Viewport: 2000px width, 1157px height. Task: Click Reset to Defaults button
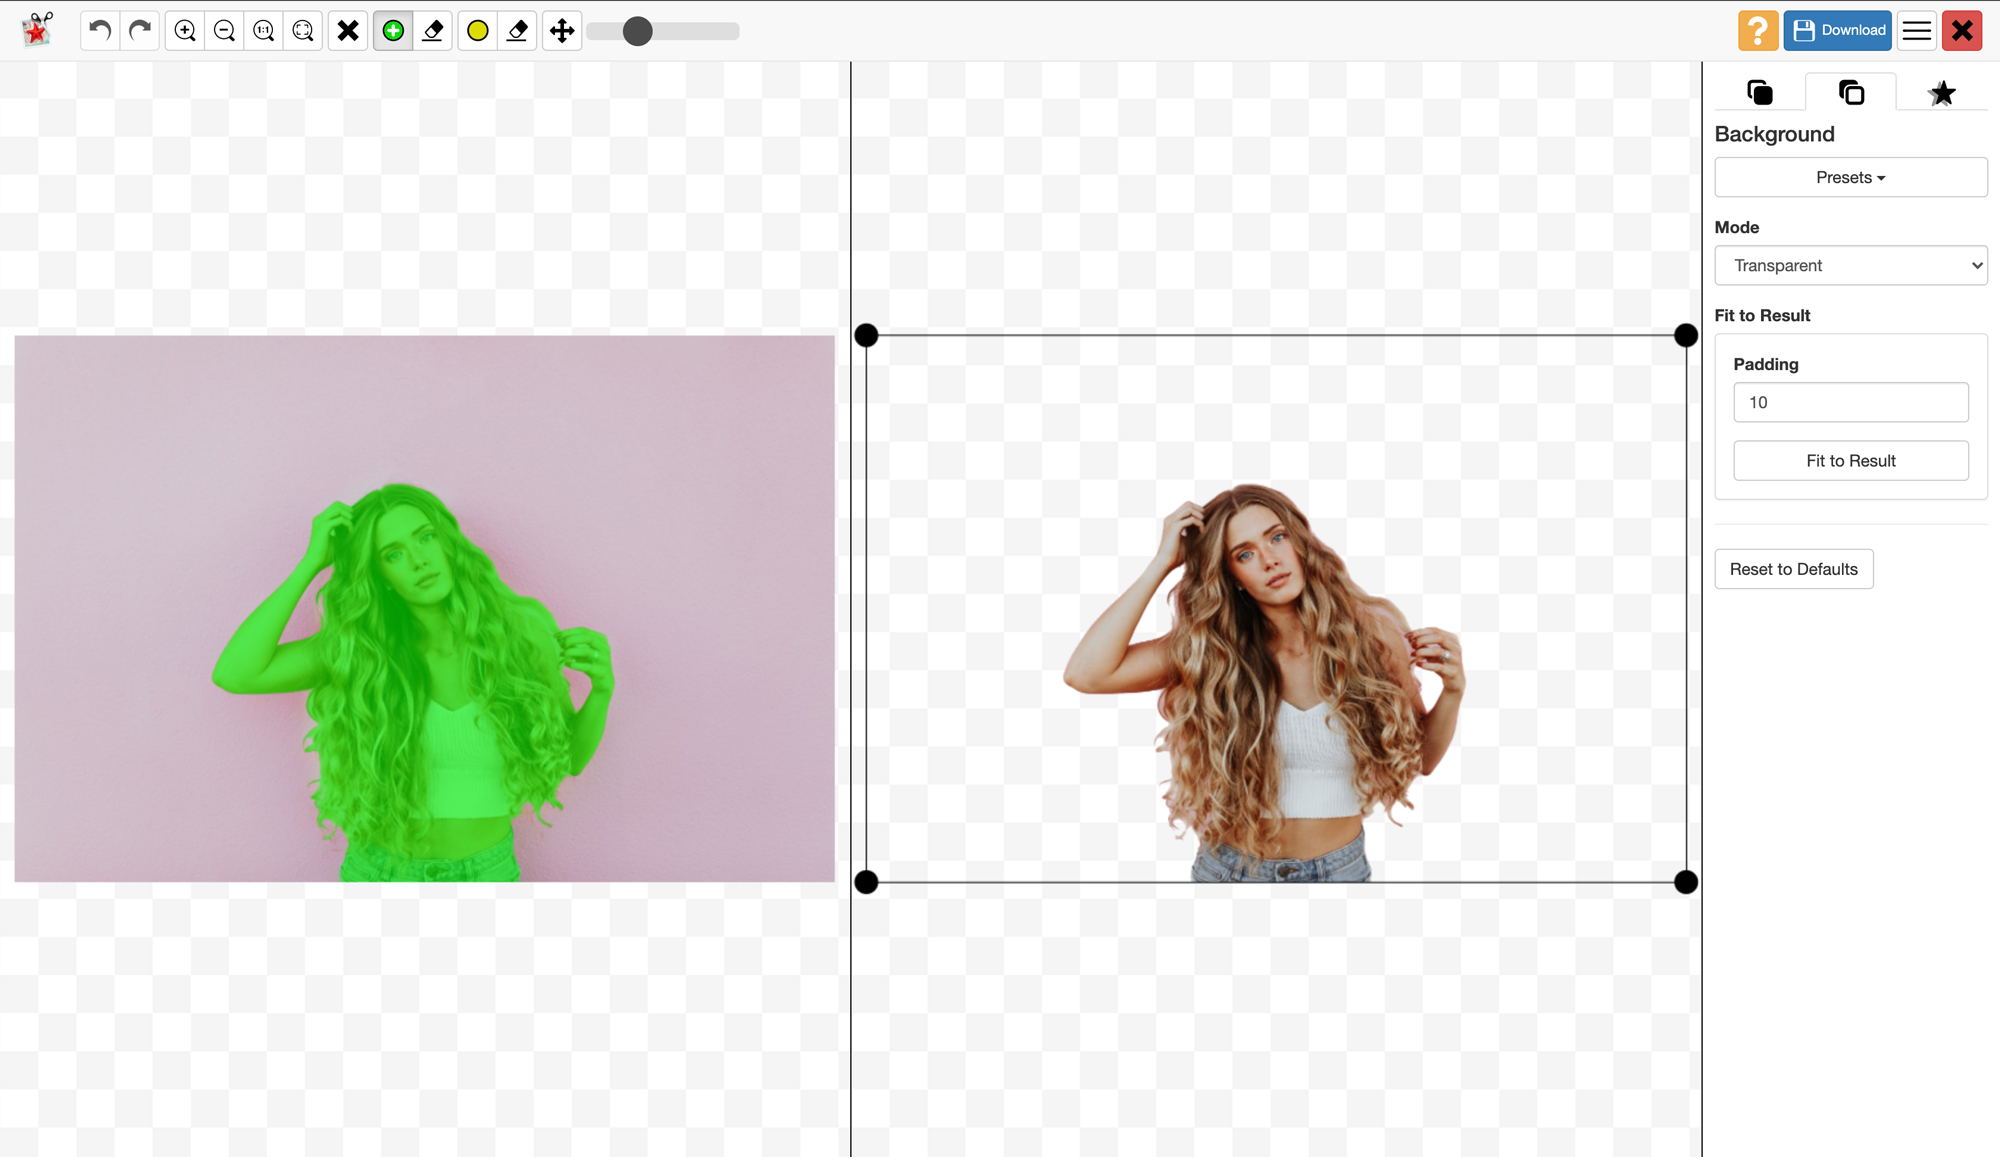click(x=1793, y=569)
